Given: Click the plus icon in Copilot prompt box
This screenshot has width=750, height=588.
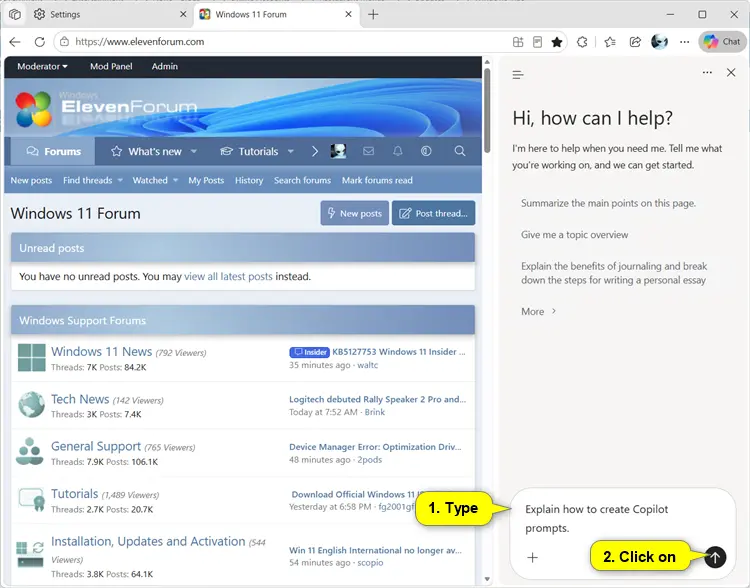Looking at the screenshot, I should coord(532,557).
